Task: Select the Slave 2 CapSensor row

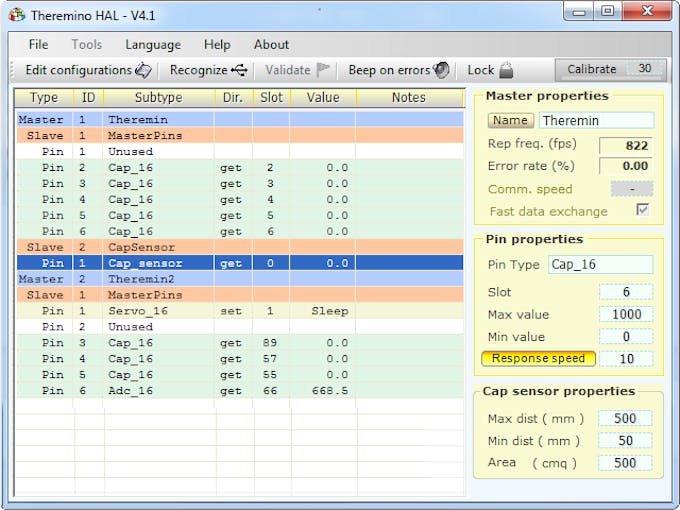Action: (240, 247)
